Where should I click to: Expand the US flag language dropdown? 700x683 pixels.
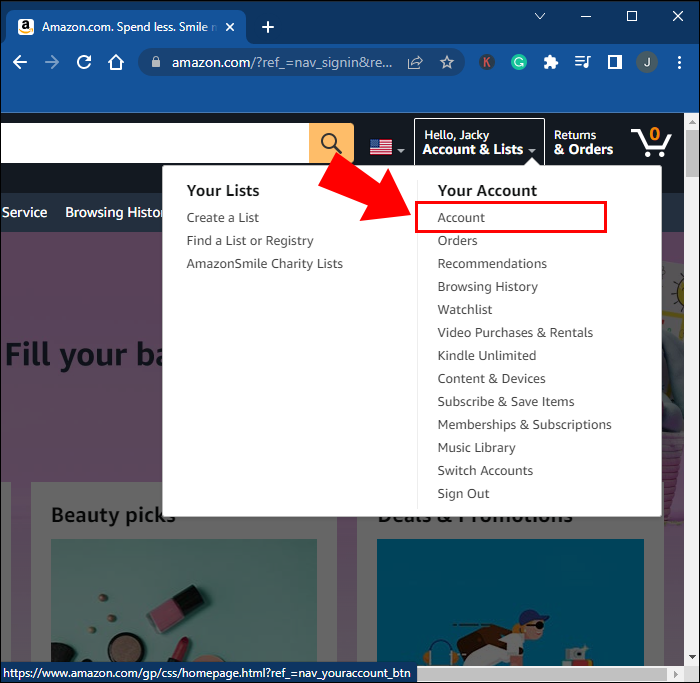coord(387,147)
